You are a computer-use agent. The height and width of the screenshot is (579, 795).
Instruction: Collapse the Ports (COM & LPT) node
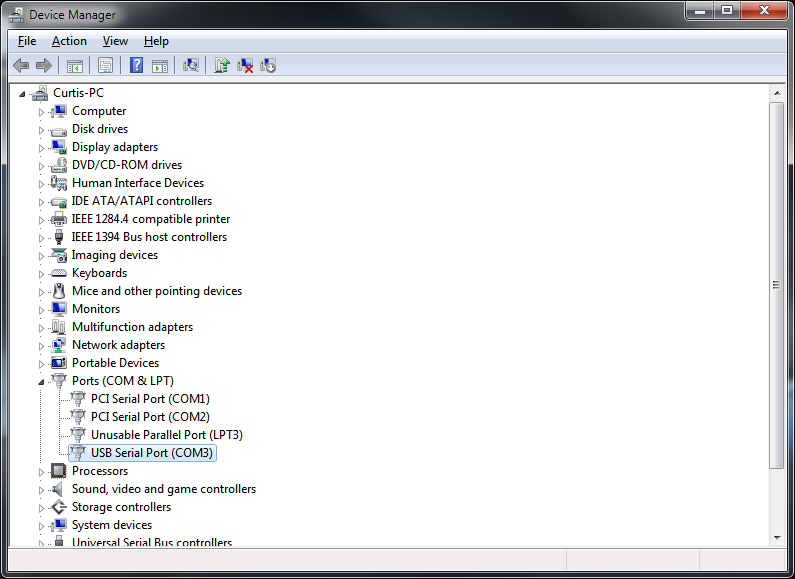42,381
